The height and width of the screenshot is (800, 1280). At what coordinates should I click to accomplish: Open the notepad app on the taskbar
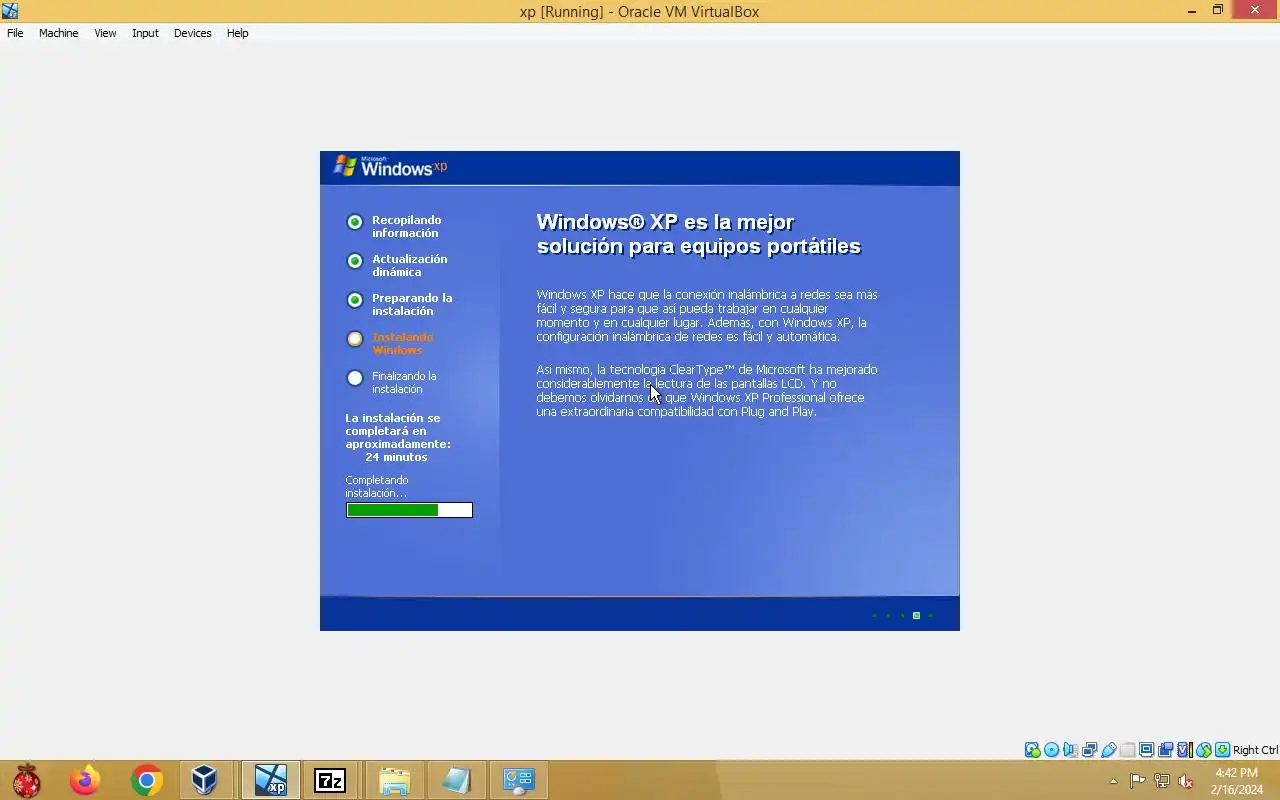(456, 780)
